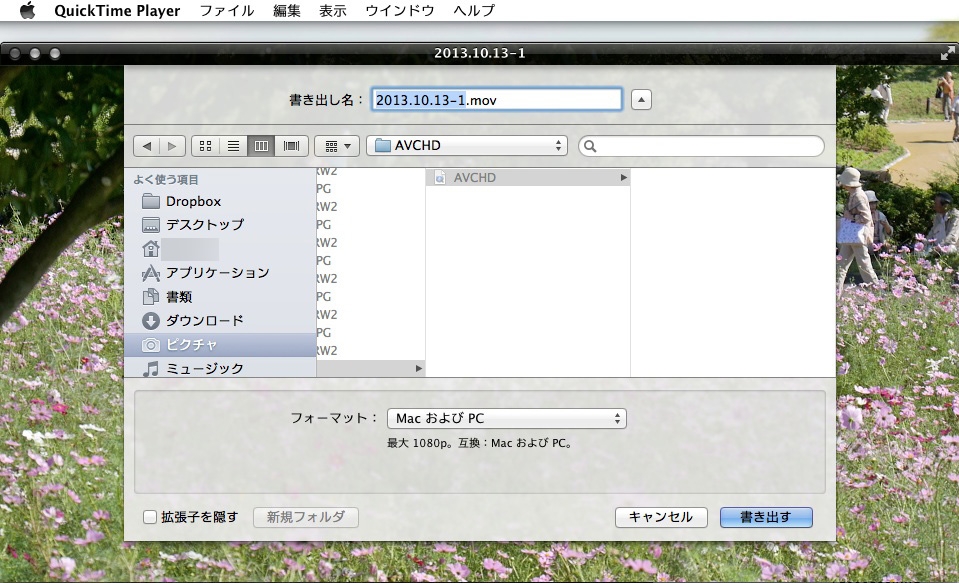Click the arrow of the selected first-column row

pyautogui.click(x=418, y=368)
